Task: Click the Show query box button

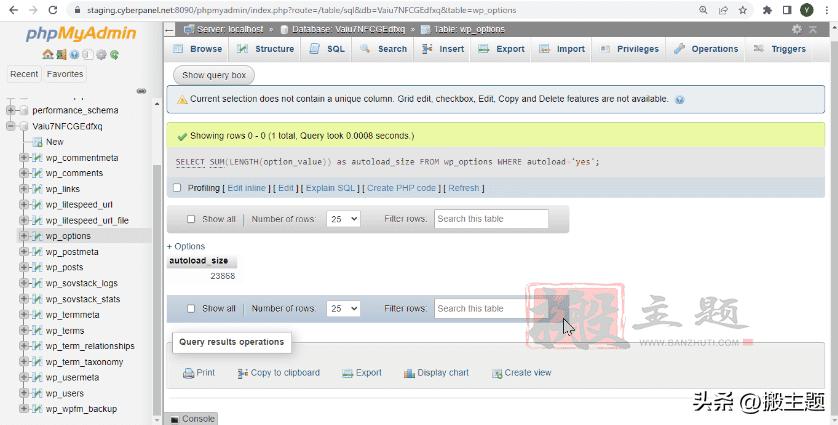Action: pyautogui.click(x=214, y=75)
